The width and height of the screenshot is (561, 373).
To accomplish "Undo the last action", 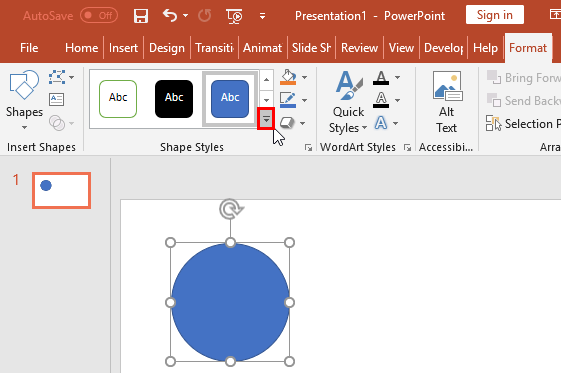I will pos(170,16).
